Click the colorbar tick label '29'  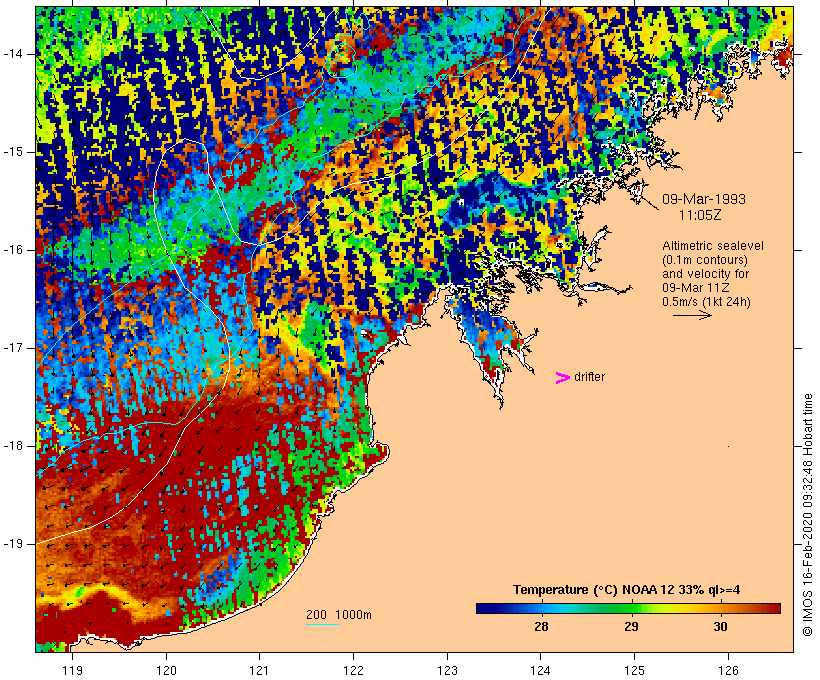pos(631,626)
